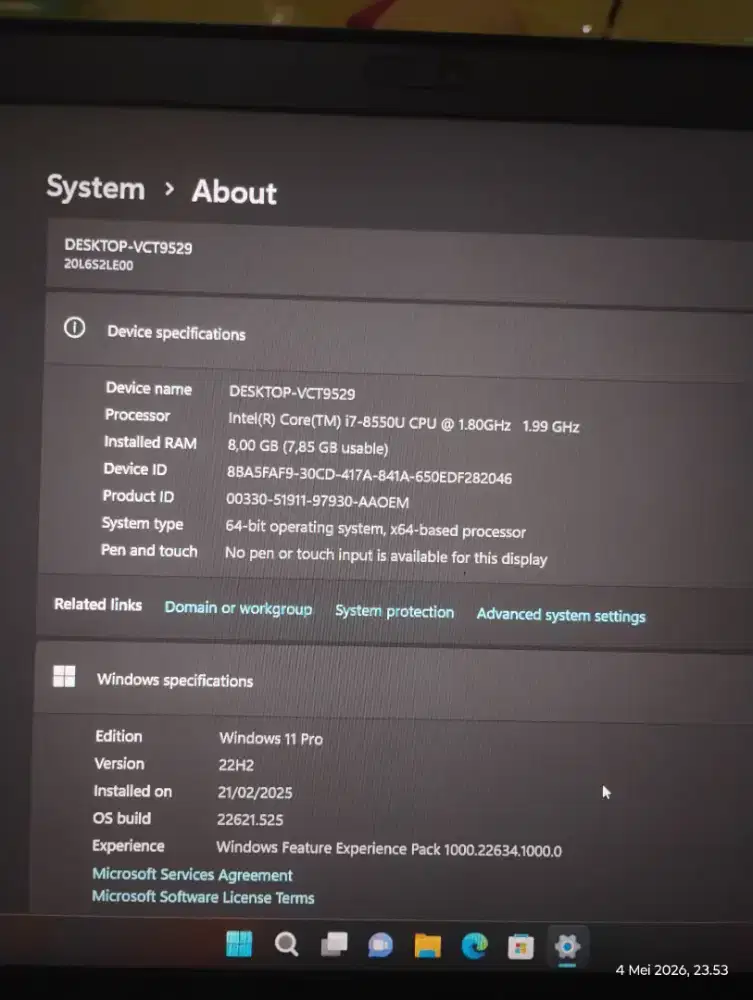Open the Windows Start menu
753x1000 pixels.
[x=239, y=944]
